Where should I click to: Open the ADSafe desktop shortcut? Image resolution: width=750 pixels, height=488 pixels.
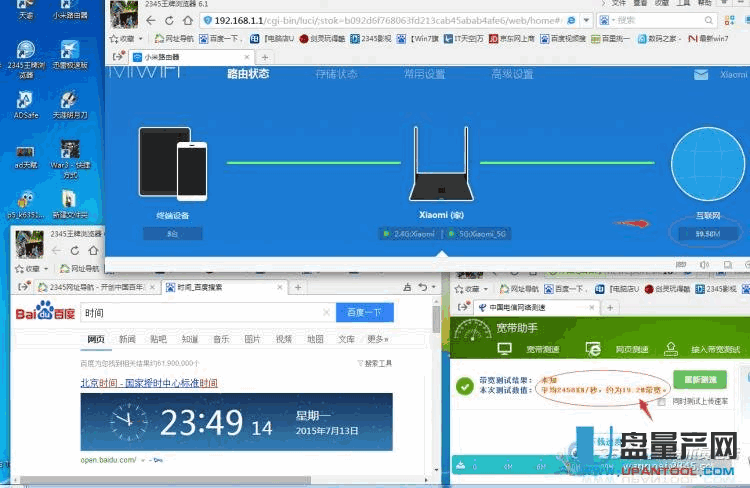click(24, 105)
